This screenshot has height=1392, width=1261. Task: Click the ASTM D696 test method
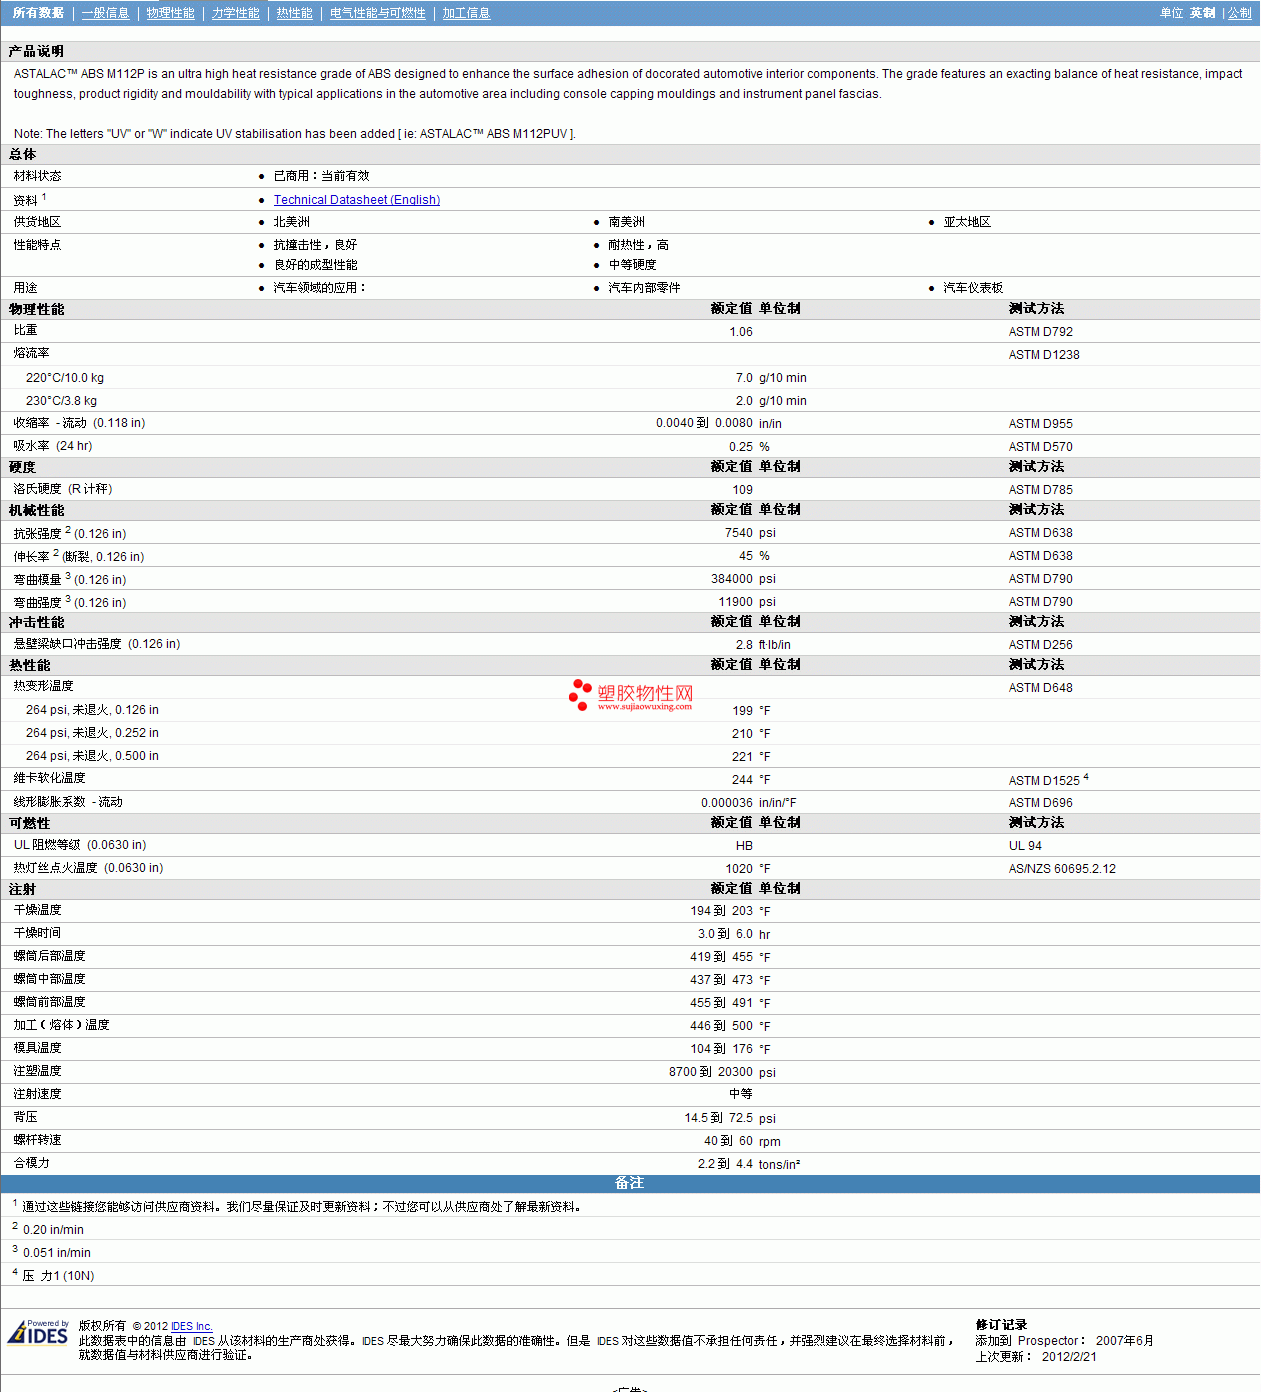tap(1041, 803)
